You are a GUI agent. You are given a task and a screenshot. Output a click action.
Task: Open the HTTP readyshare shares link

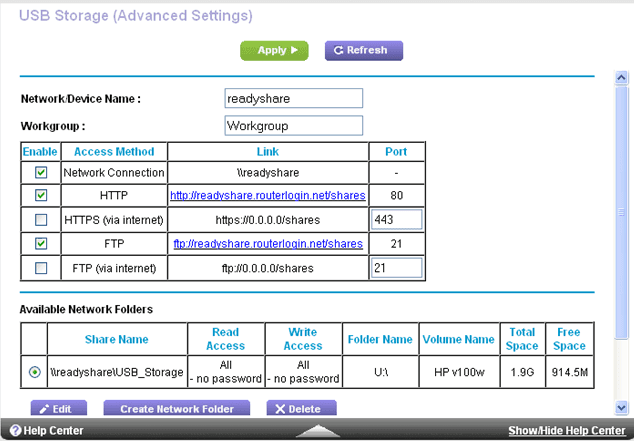(x=266, y=196)
